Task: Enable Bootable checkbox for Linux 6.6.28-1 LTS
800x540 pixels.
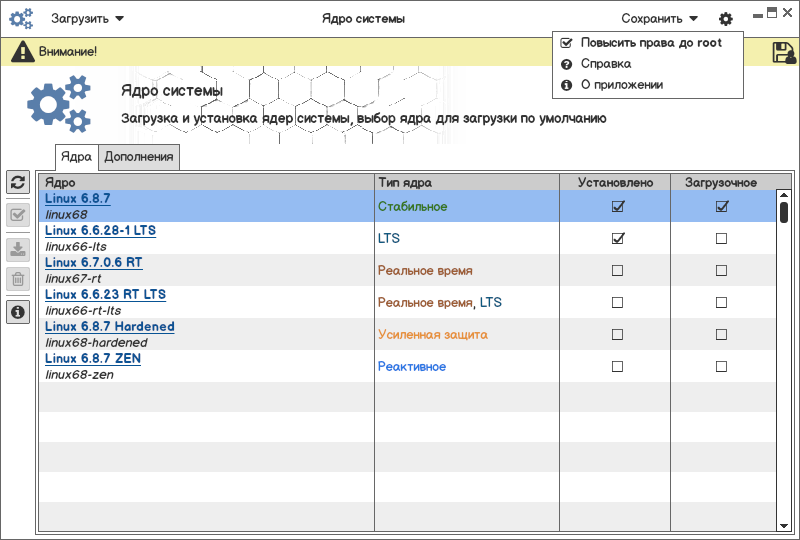Action: pos(721,239)
